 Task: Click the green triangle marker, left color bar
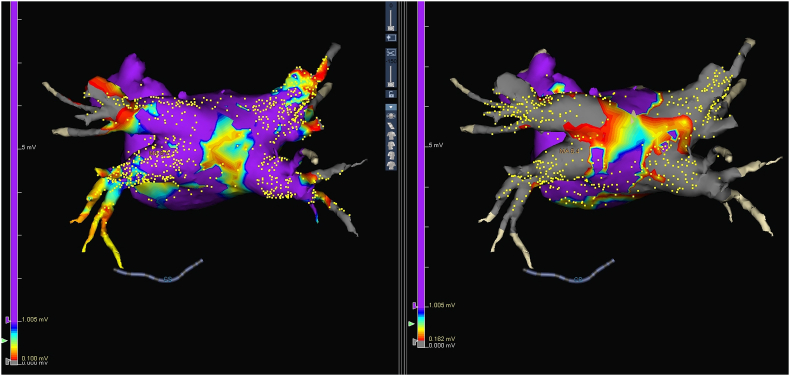(x=4, y=341)
